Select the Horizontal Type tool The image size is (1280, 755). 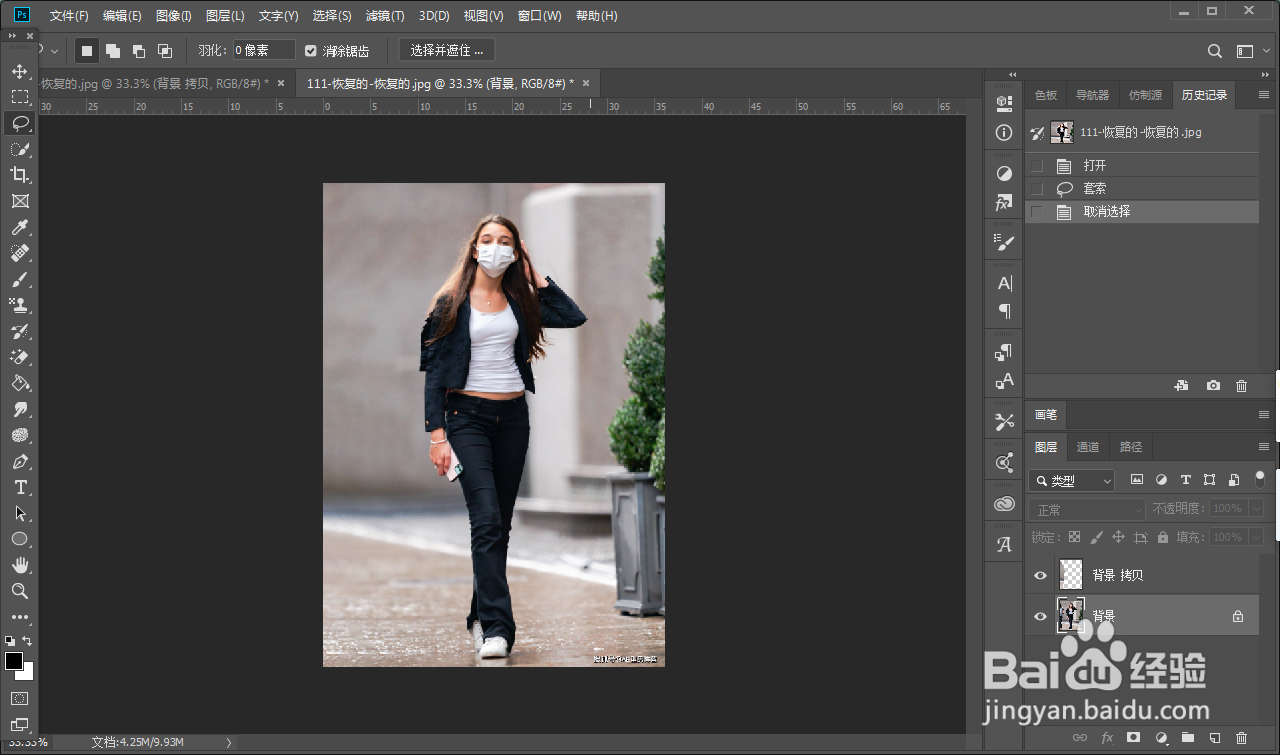[19, 487]
